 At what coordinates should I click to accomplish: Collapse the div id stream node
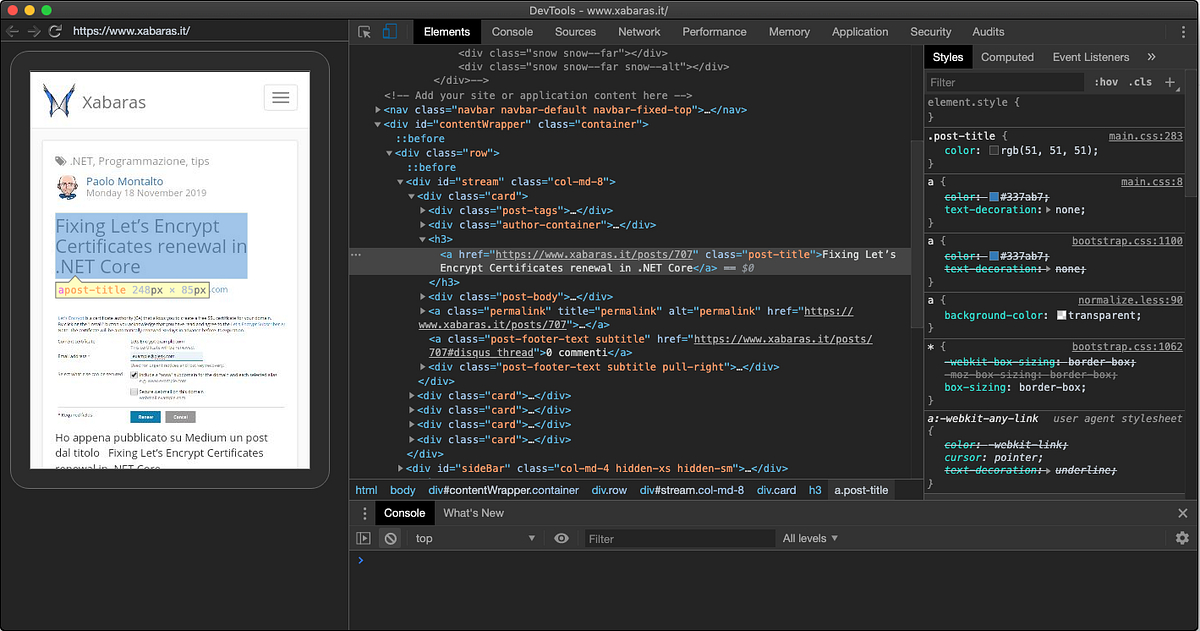400,182
